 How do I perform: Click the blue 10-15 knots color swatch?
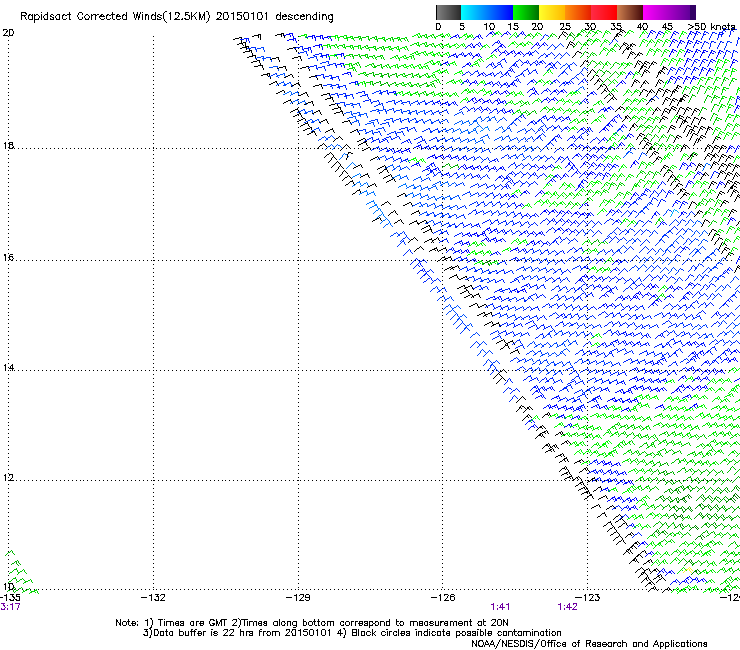500,12
